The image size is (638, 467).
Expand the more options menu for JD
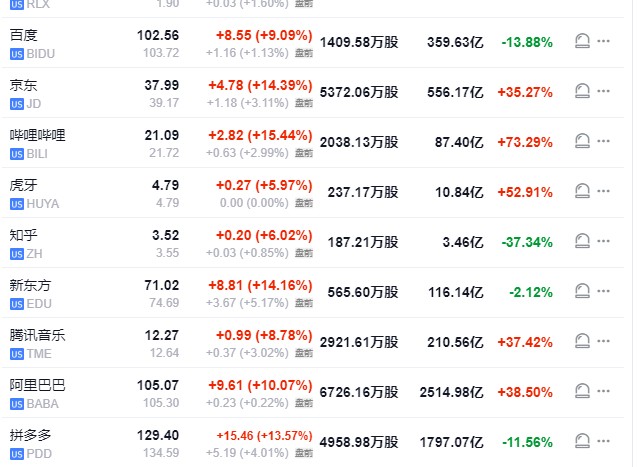pos(603,91)
